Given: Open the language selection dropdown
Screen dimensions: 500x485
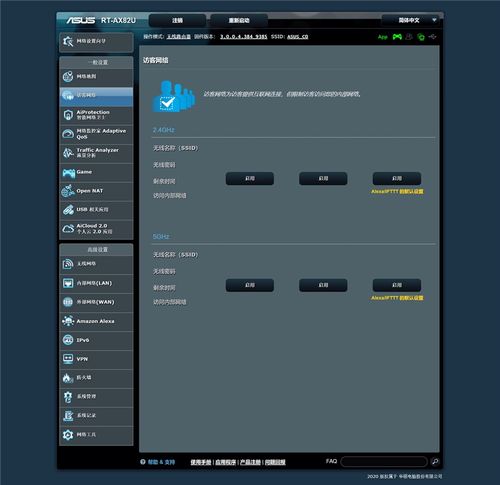Looking at the screenshot, I should 412,20.
